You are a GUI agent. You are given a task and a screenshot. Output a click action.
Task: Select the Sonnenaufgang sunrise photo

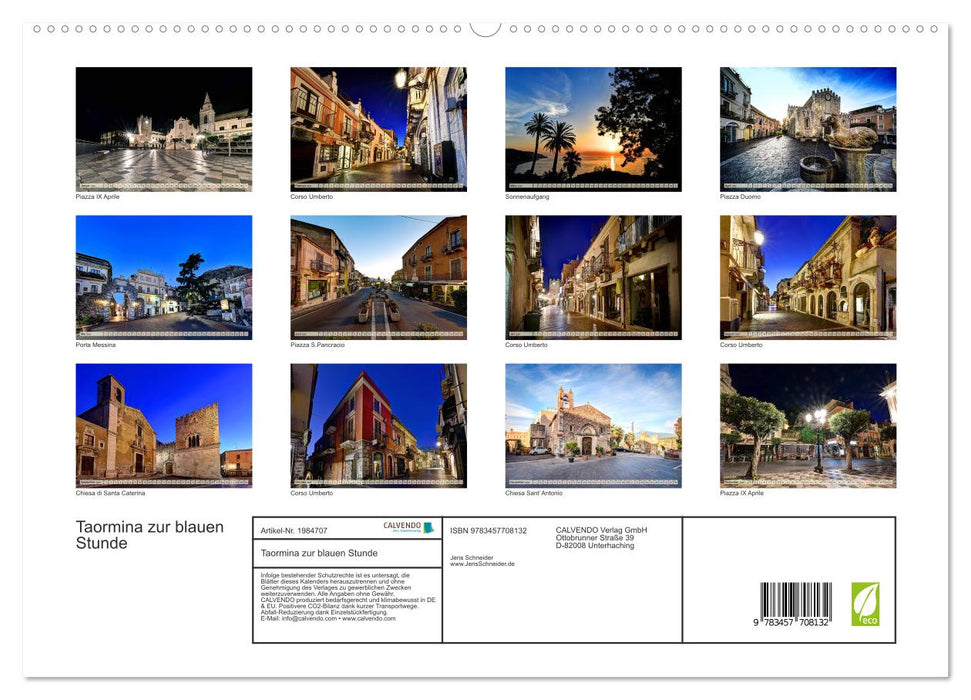click(592, 128)
